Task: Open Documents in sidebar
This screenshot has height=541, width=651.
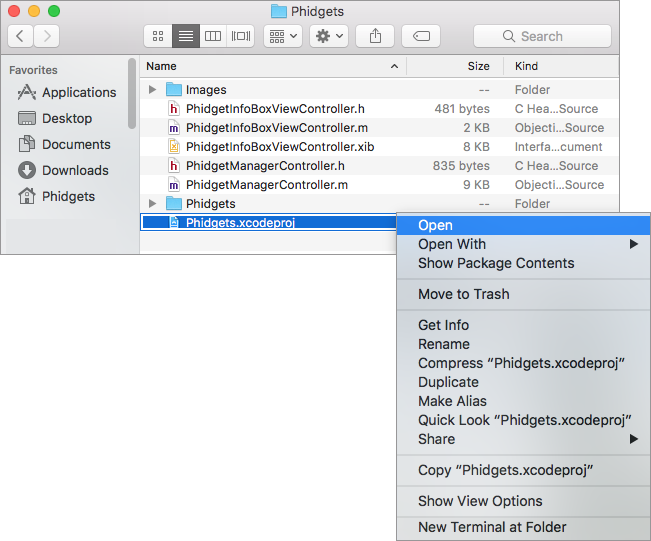Action: 64,144
